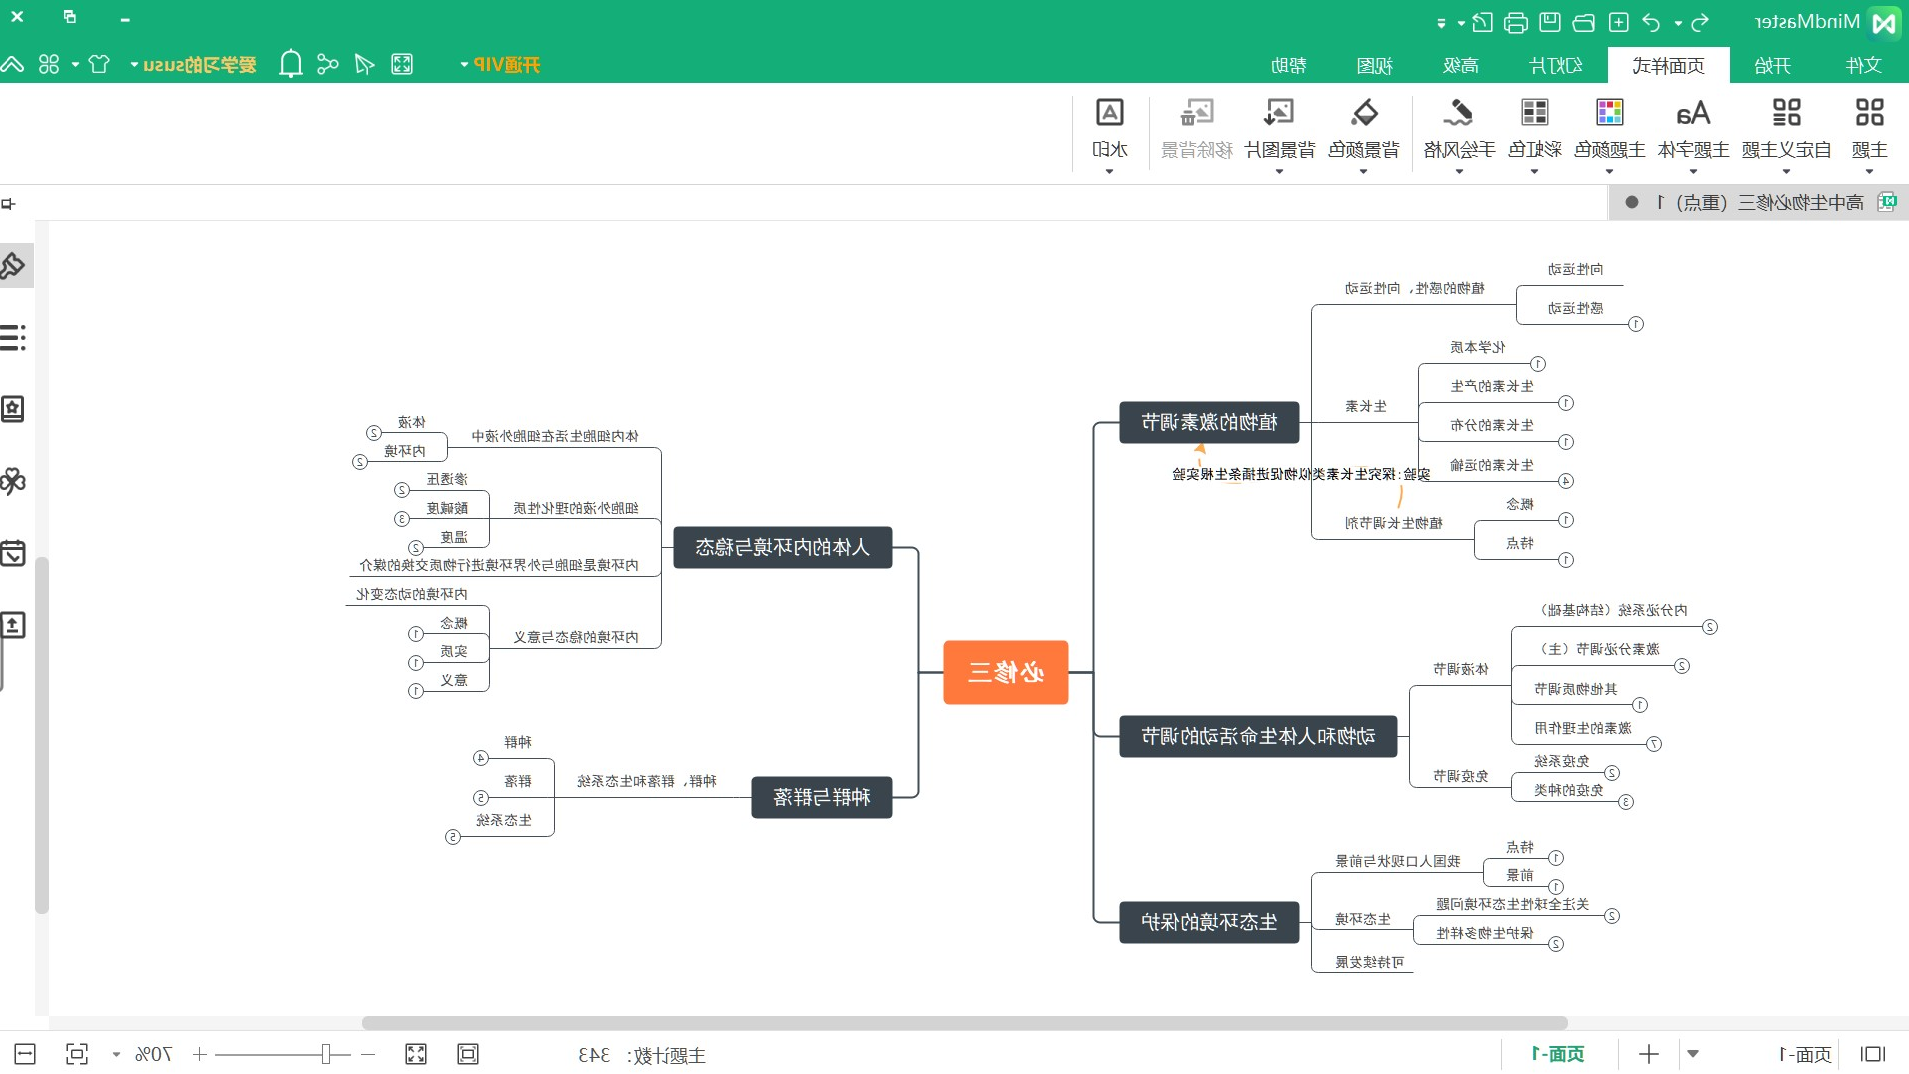Viewport: 1909px width, 1074px height.
Task: Switch to the 帮助 ribbon tab
Action: coord(1288,65)
